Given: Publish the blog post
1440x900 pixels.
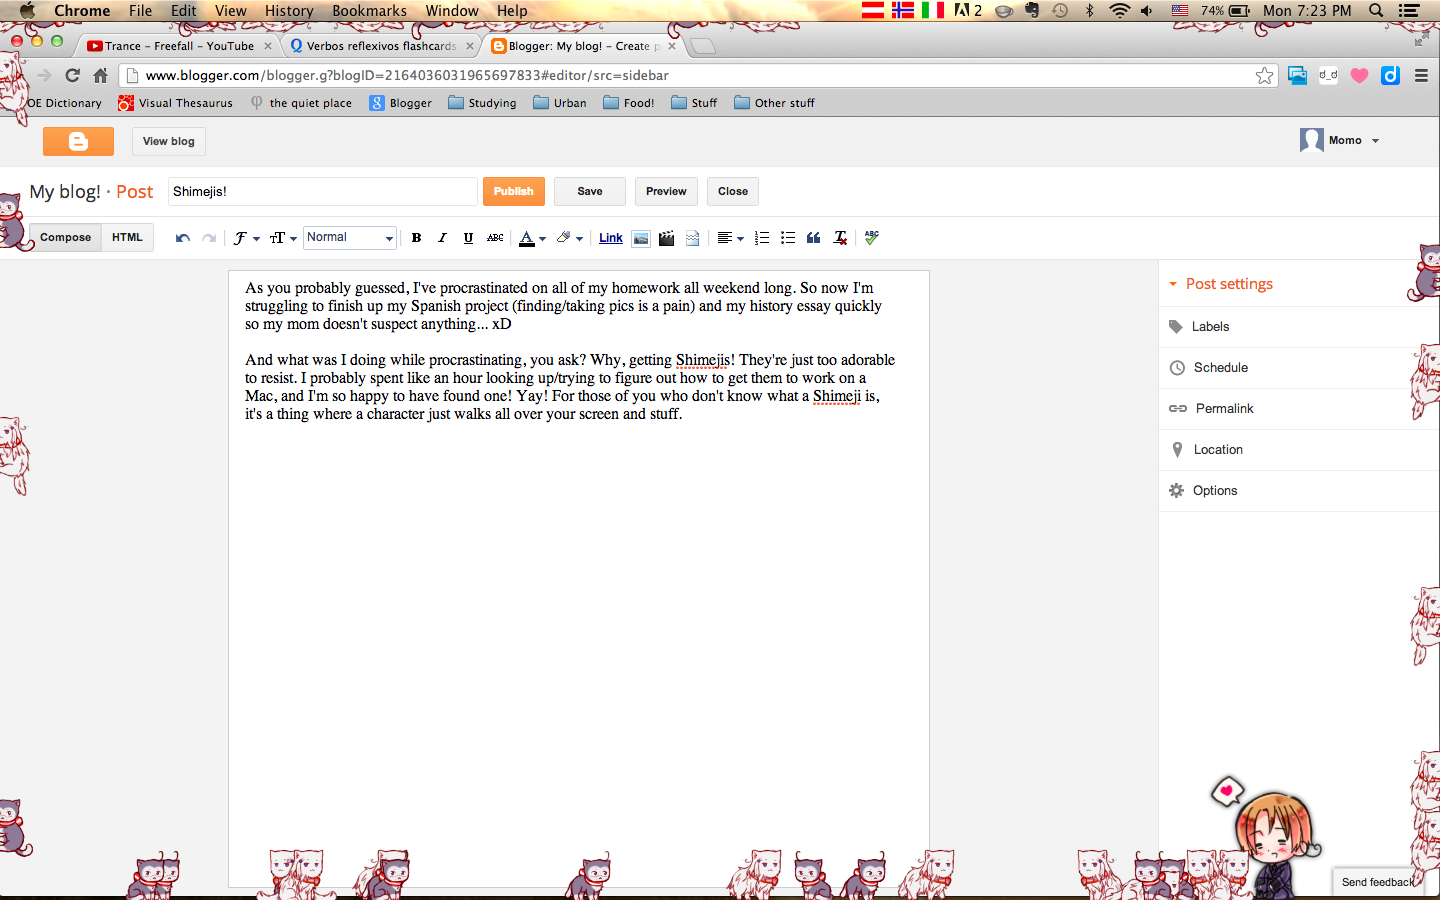Looking at the screenshot, I should pos(514,192).
